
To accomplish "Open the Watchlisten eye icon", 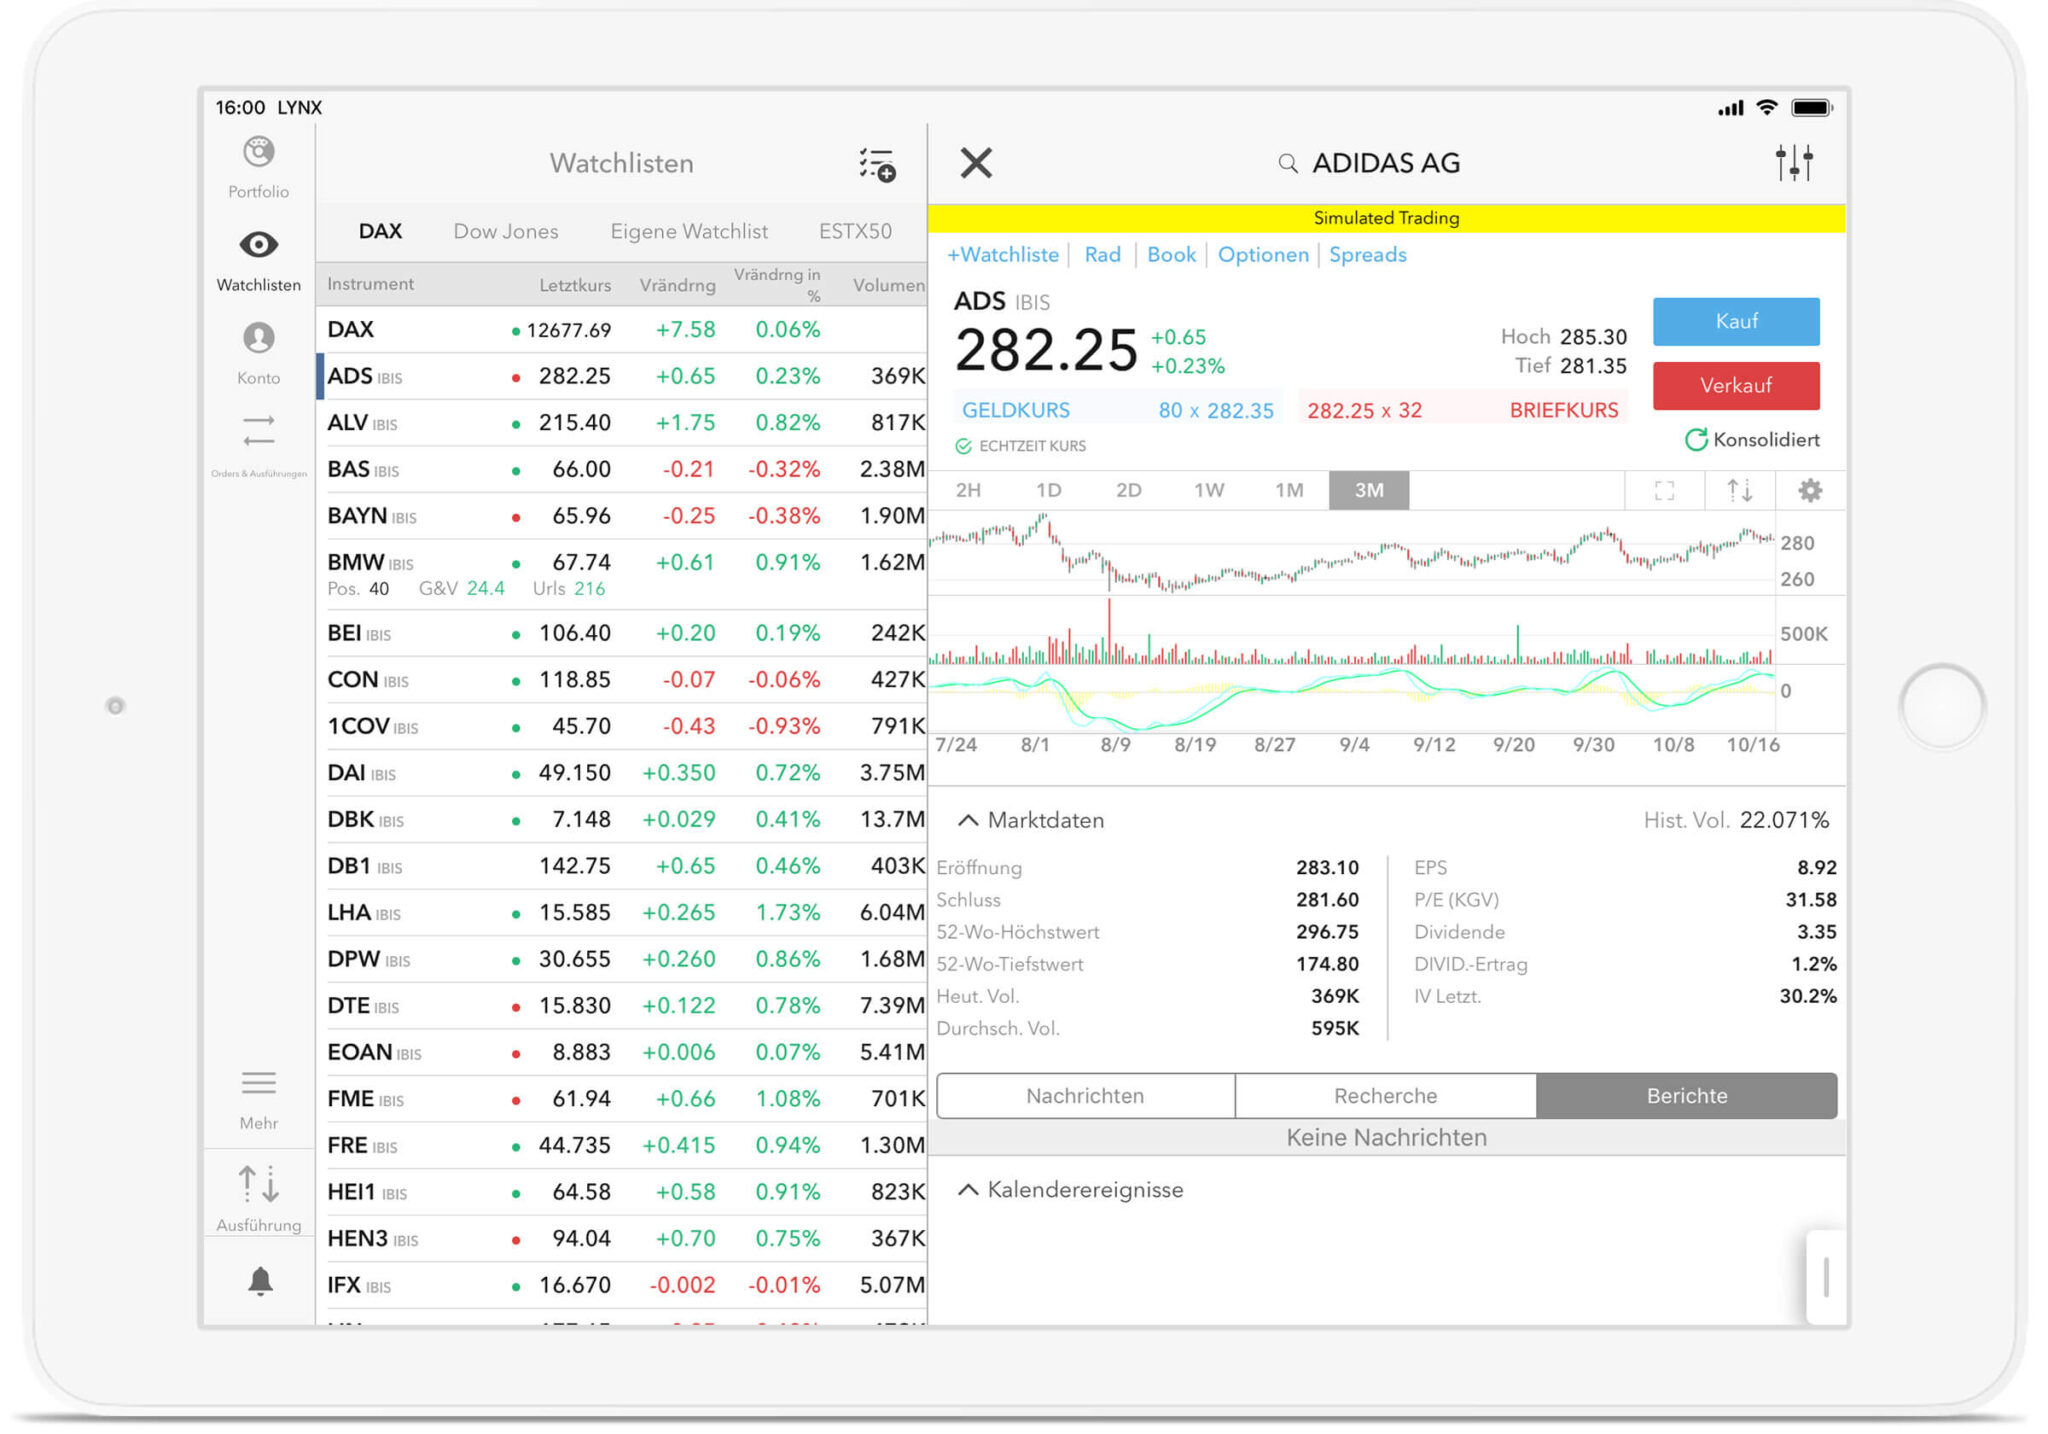I will pos(258,244).
